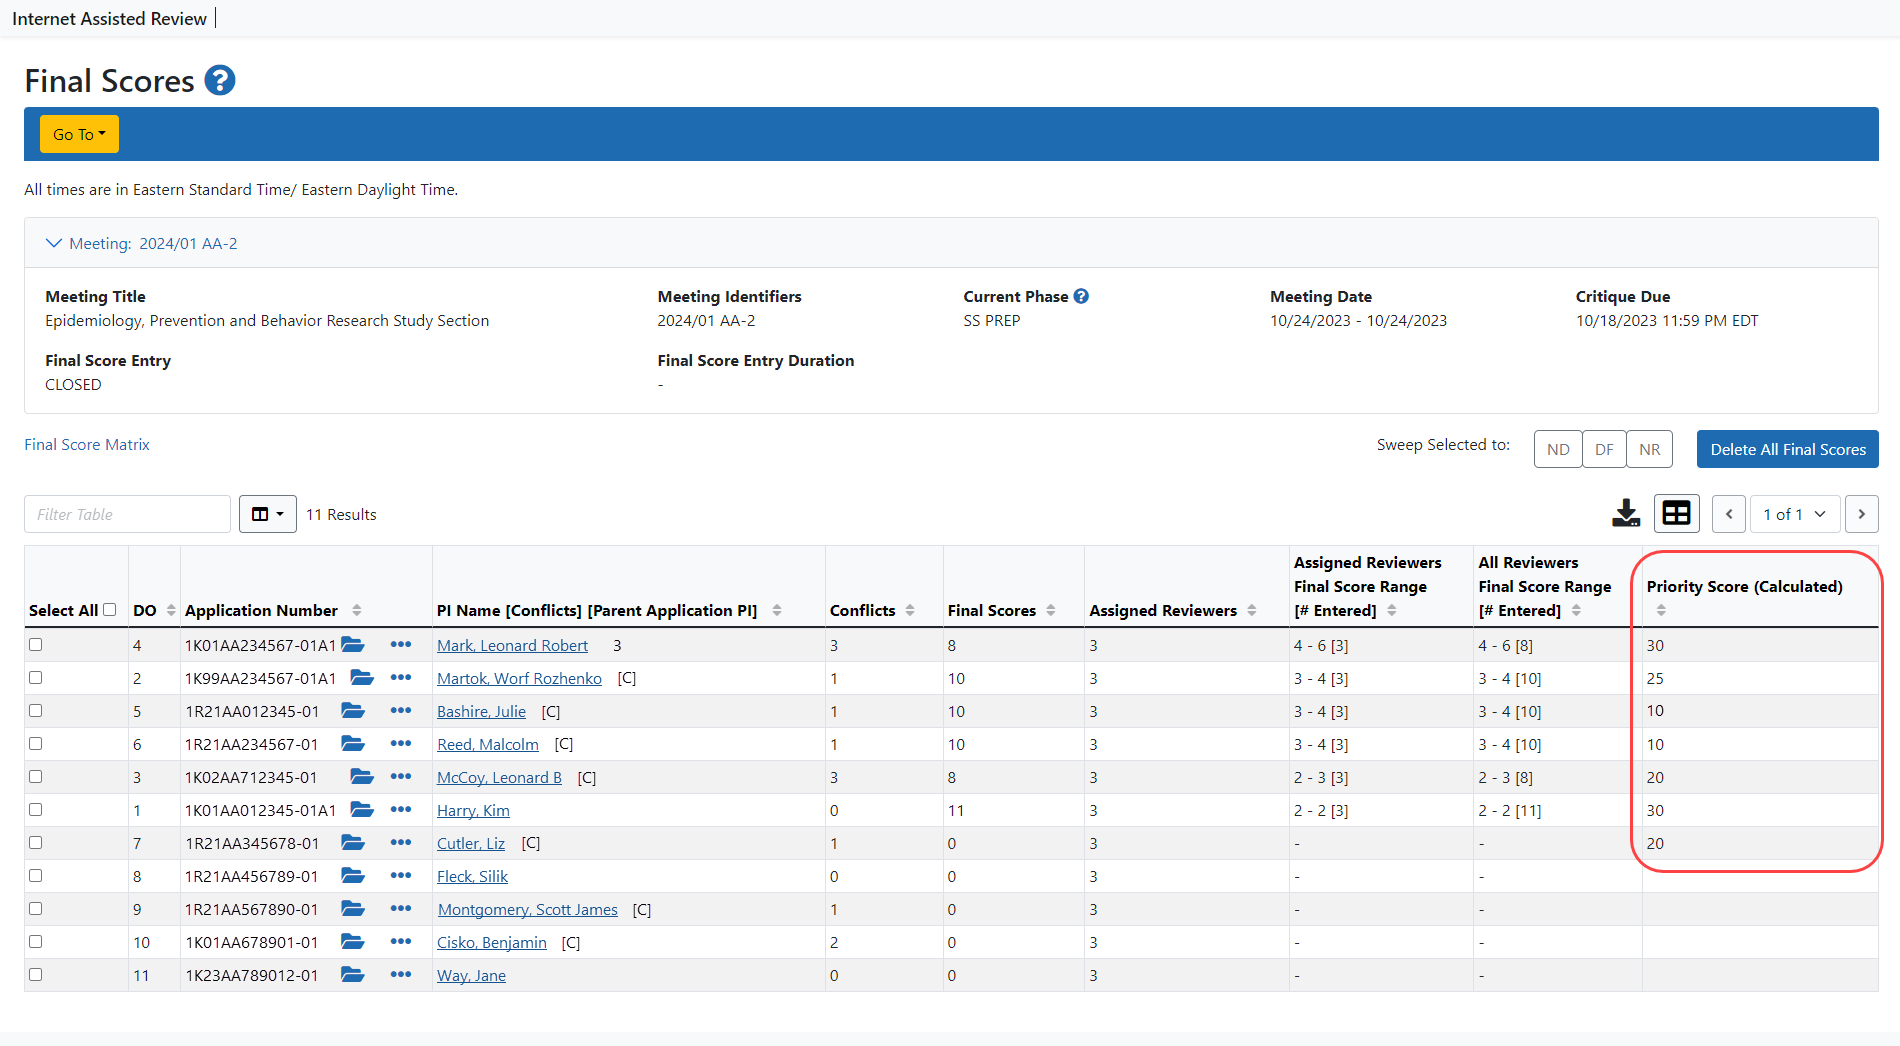
Task: Open the folder for 1R21AA567890-01
Action: (x=353, y=909)
